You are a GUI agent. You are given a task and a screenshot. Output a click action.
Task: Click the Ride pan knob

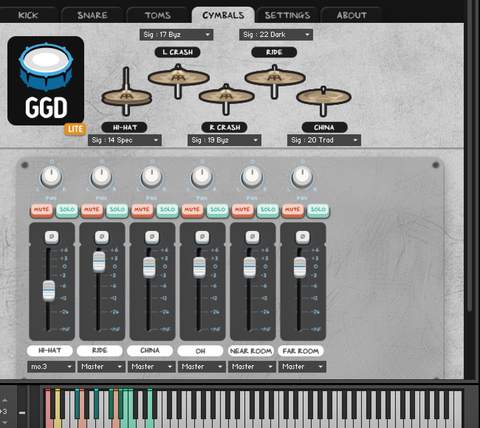point(101,177)
